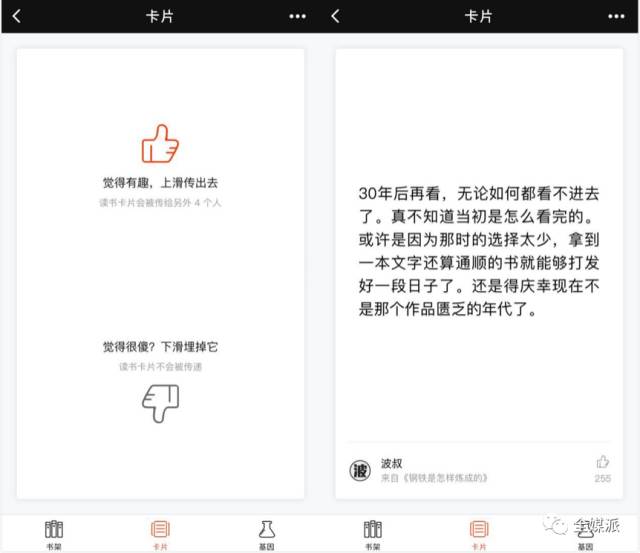Click the orange thumbs-up icon
The height and width of the screenshot is (553, 640).
160,144
